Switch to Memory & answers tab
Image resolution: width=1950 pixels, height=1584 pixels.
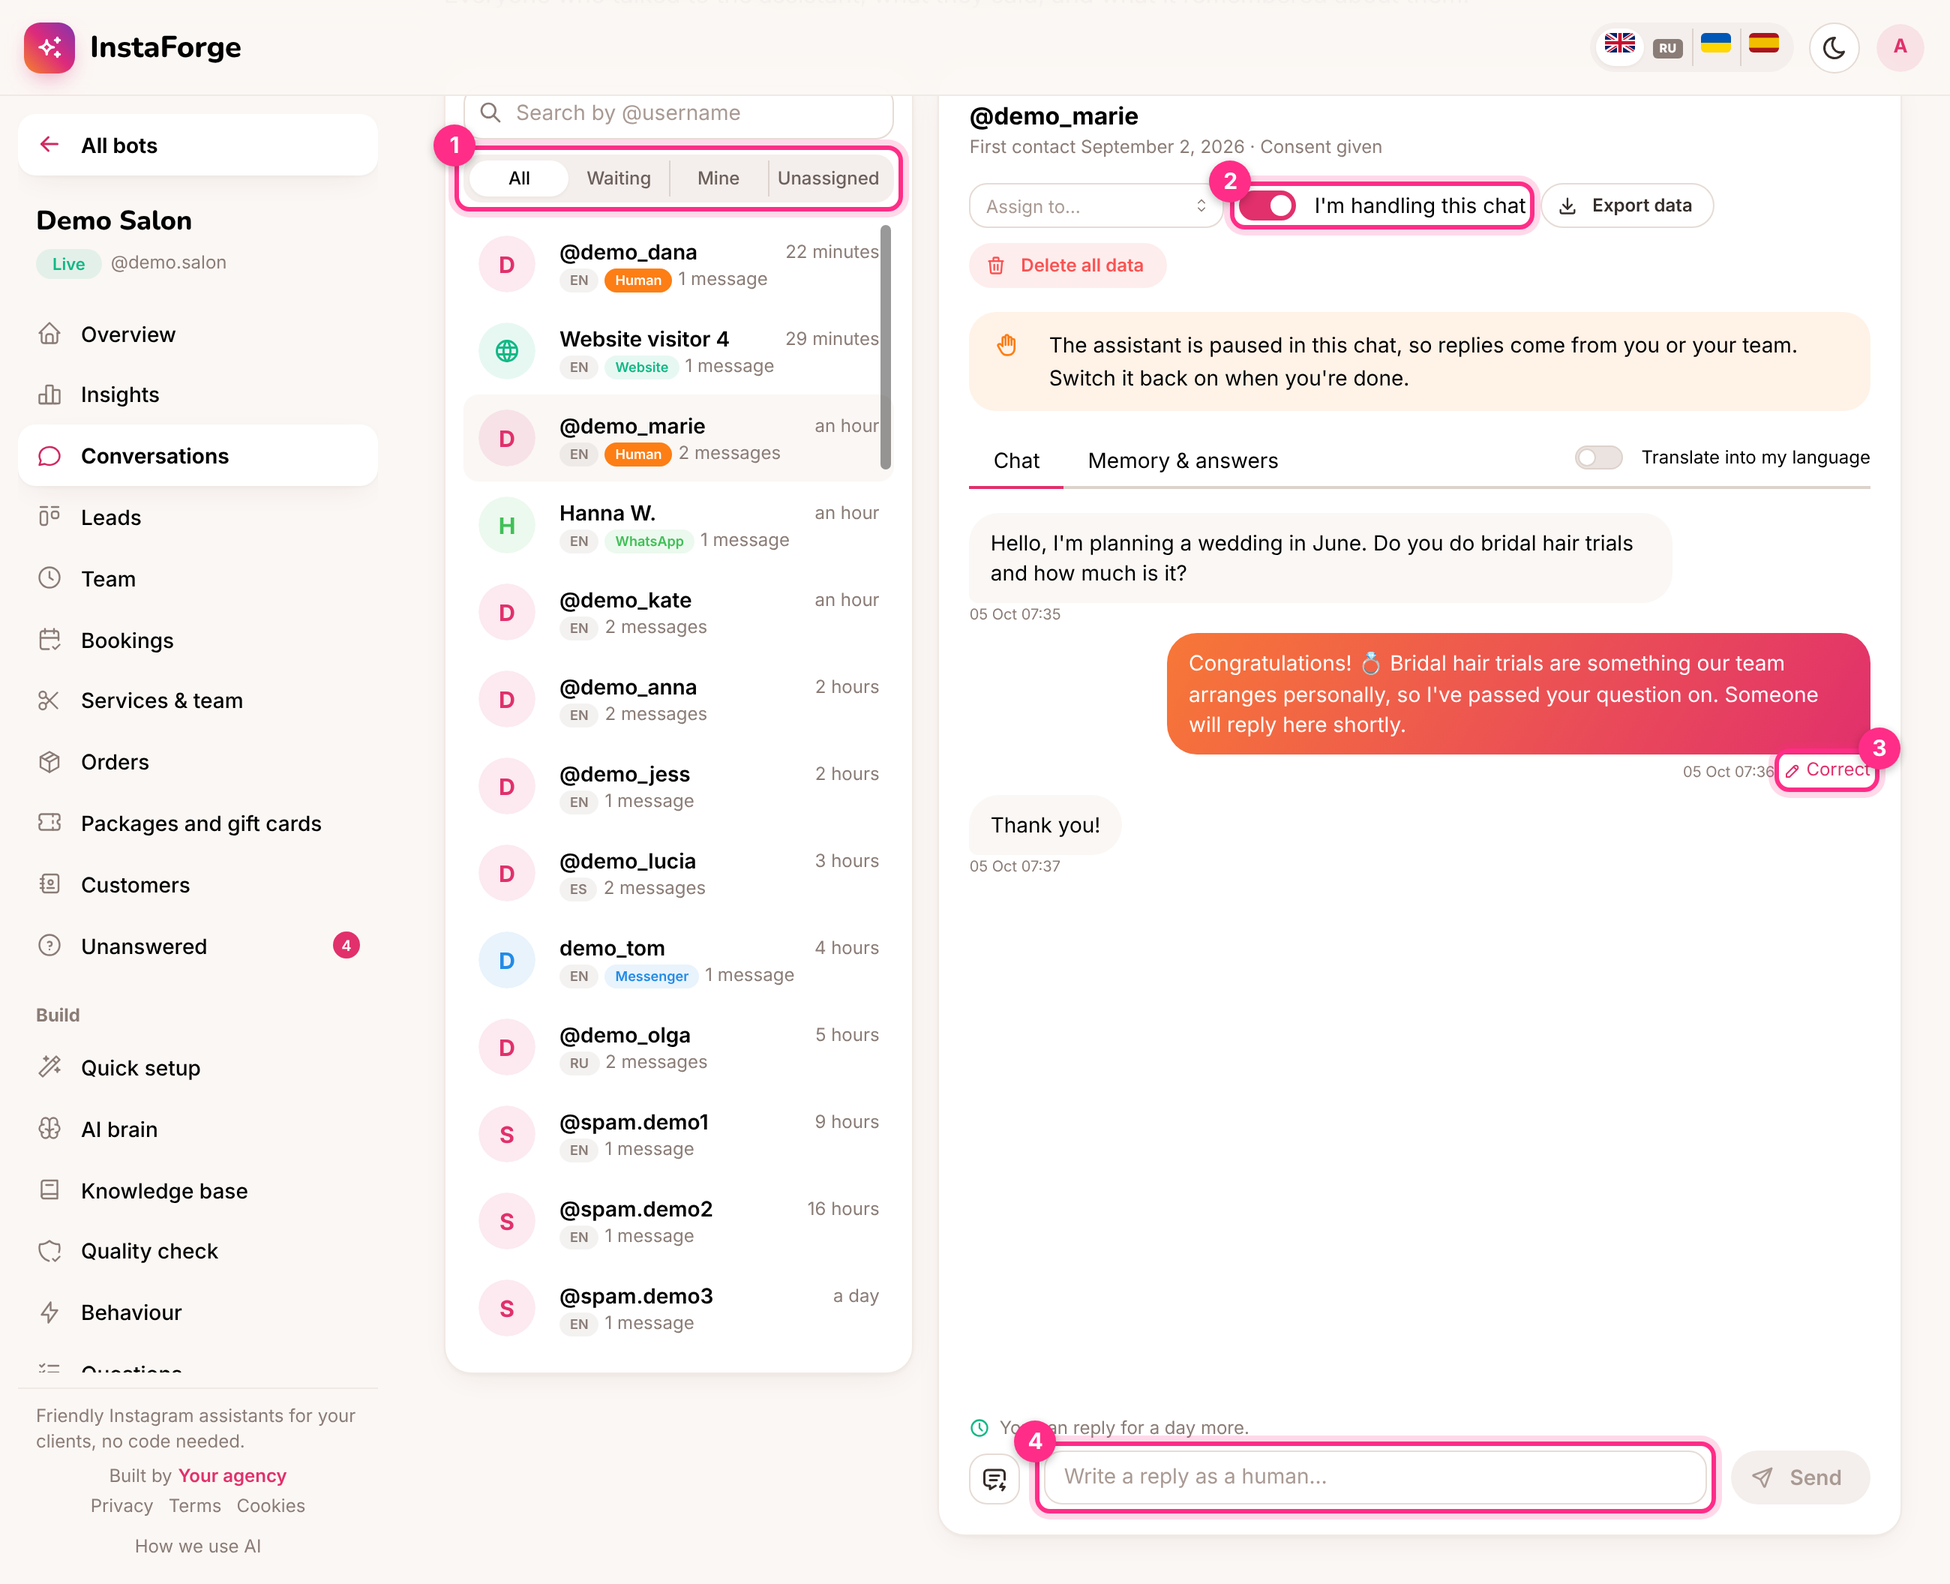(1182, 461)
